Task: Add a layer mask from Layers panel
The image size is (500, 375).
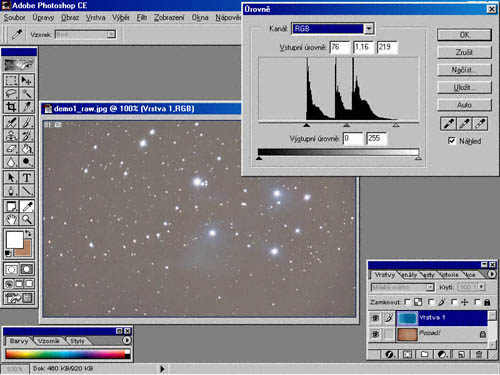Action: [x=407, y=354]
